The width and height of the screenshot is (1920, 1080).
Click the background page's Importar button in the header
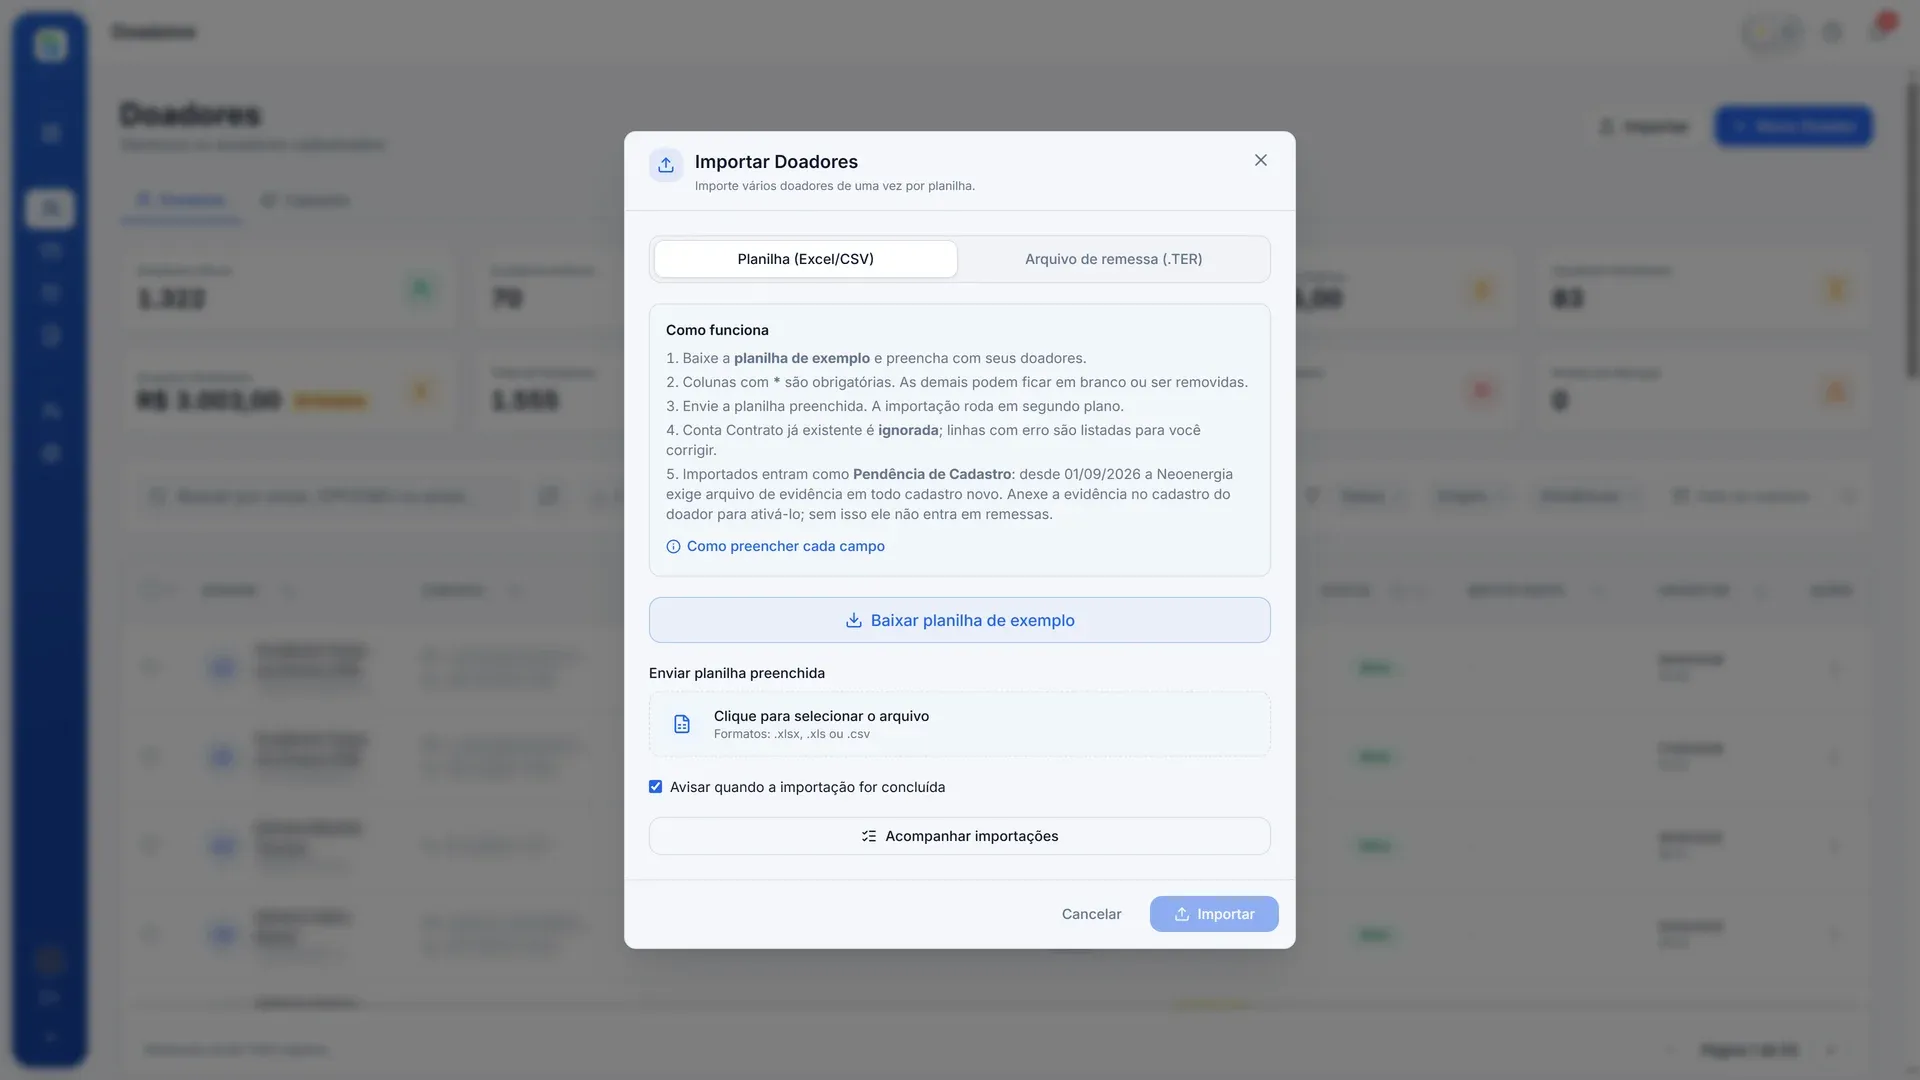(1644, 126)
